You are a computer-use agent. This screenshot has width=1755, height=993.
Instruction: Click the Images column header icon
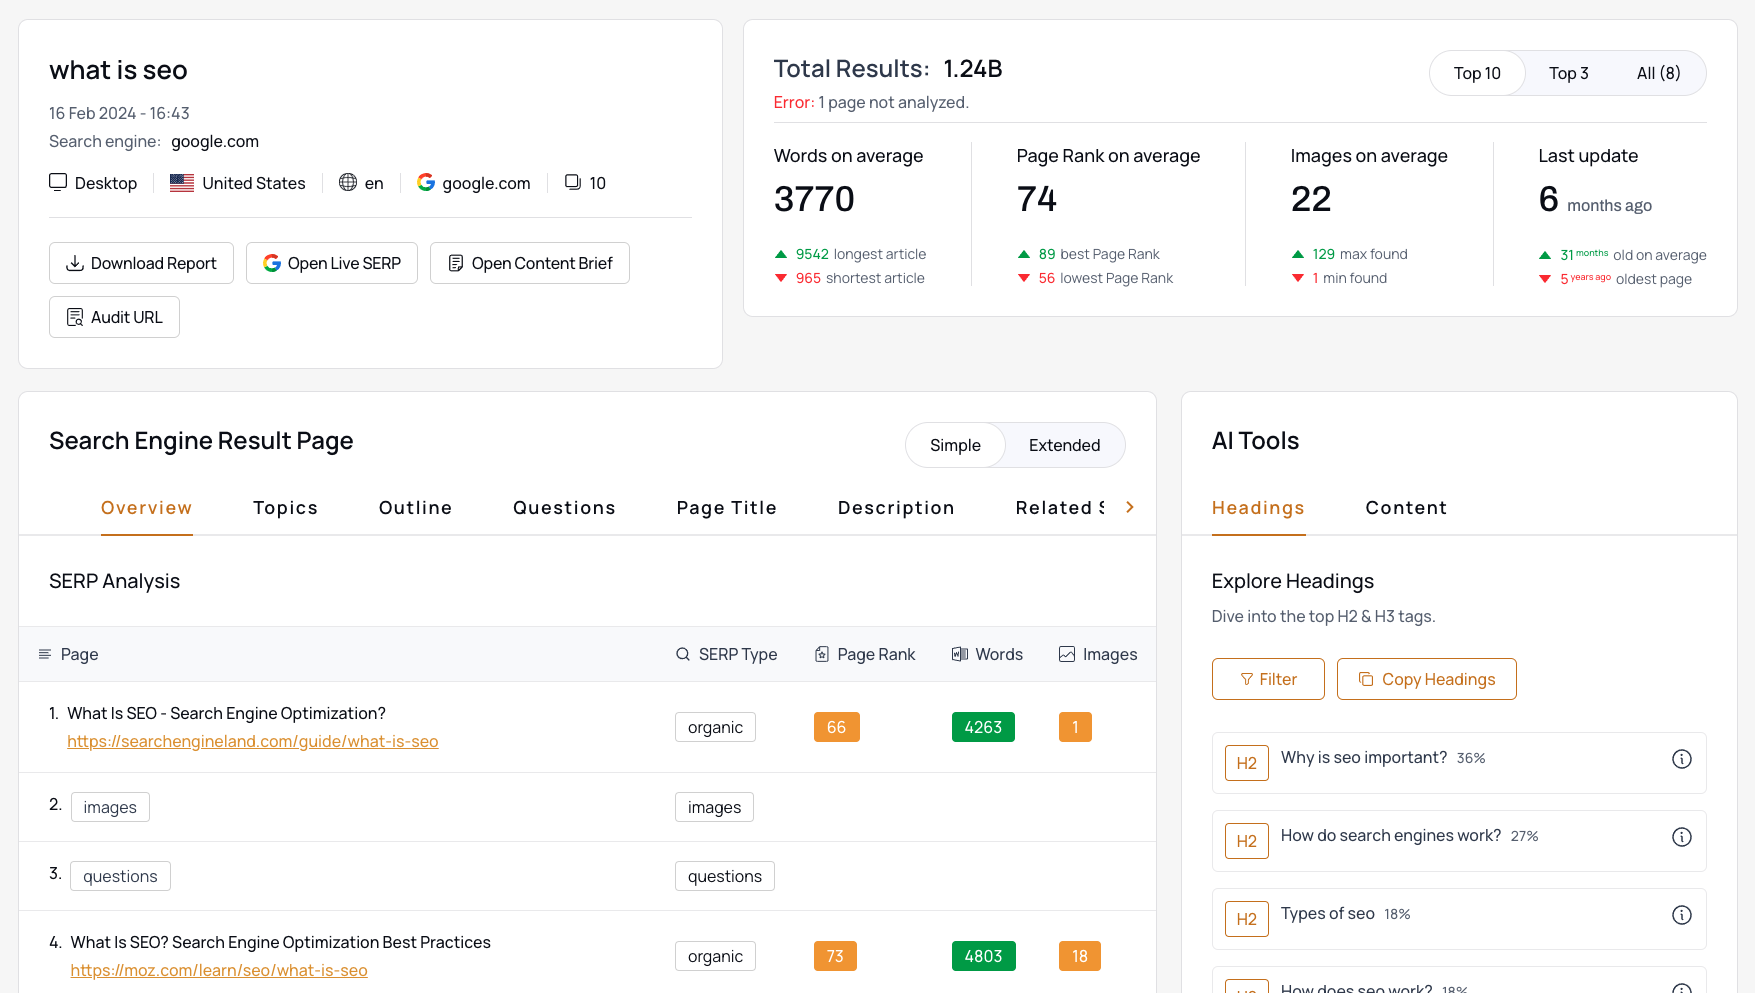[x=1067, y=654]
